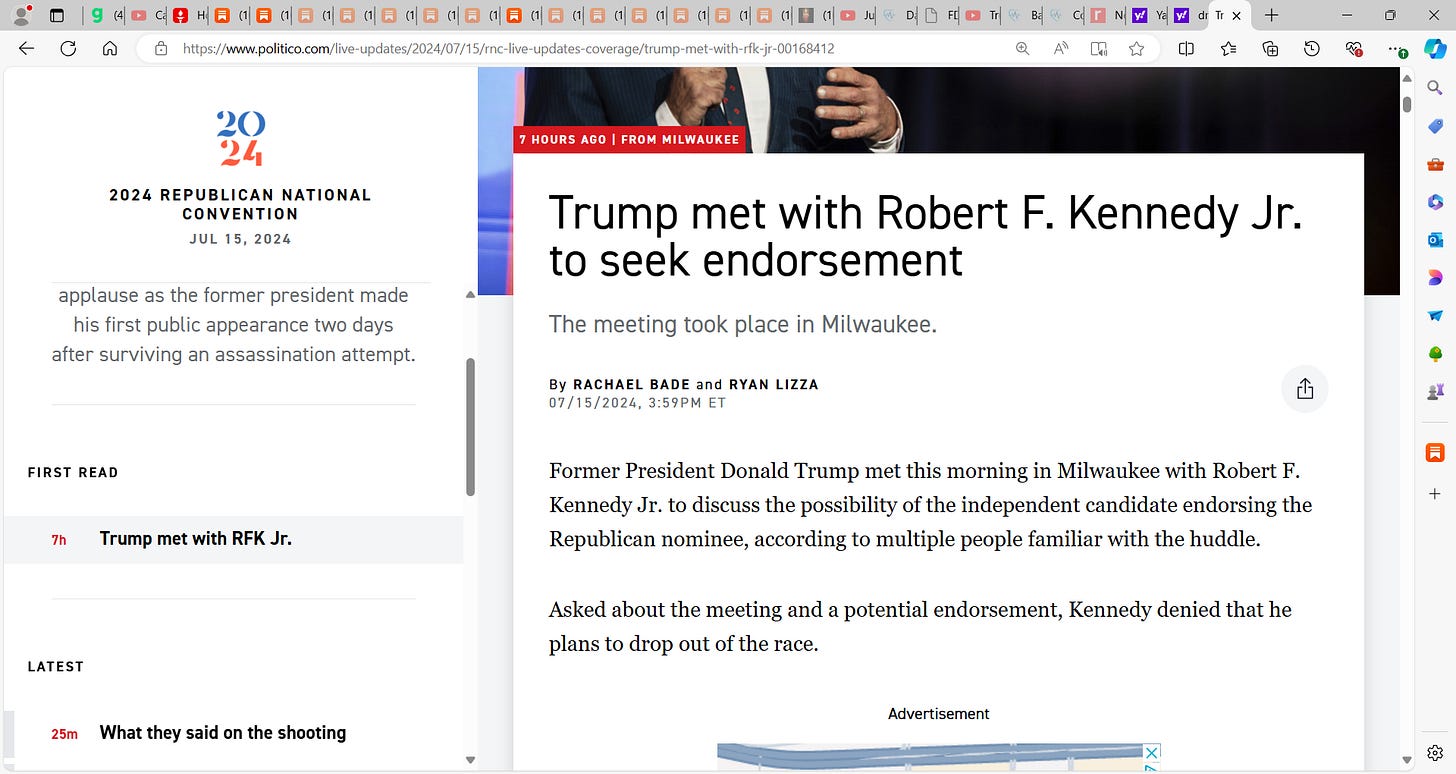
Task: Click the 'LATEST' section label
Action: 56,666
